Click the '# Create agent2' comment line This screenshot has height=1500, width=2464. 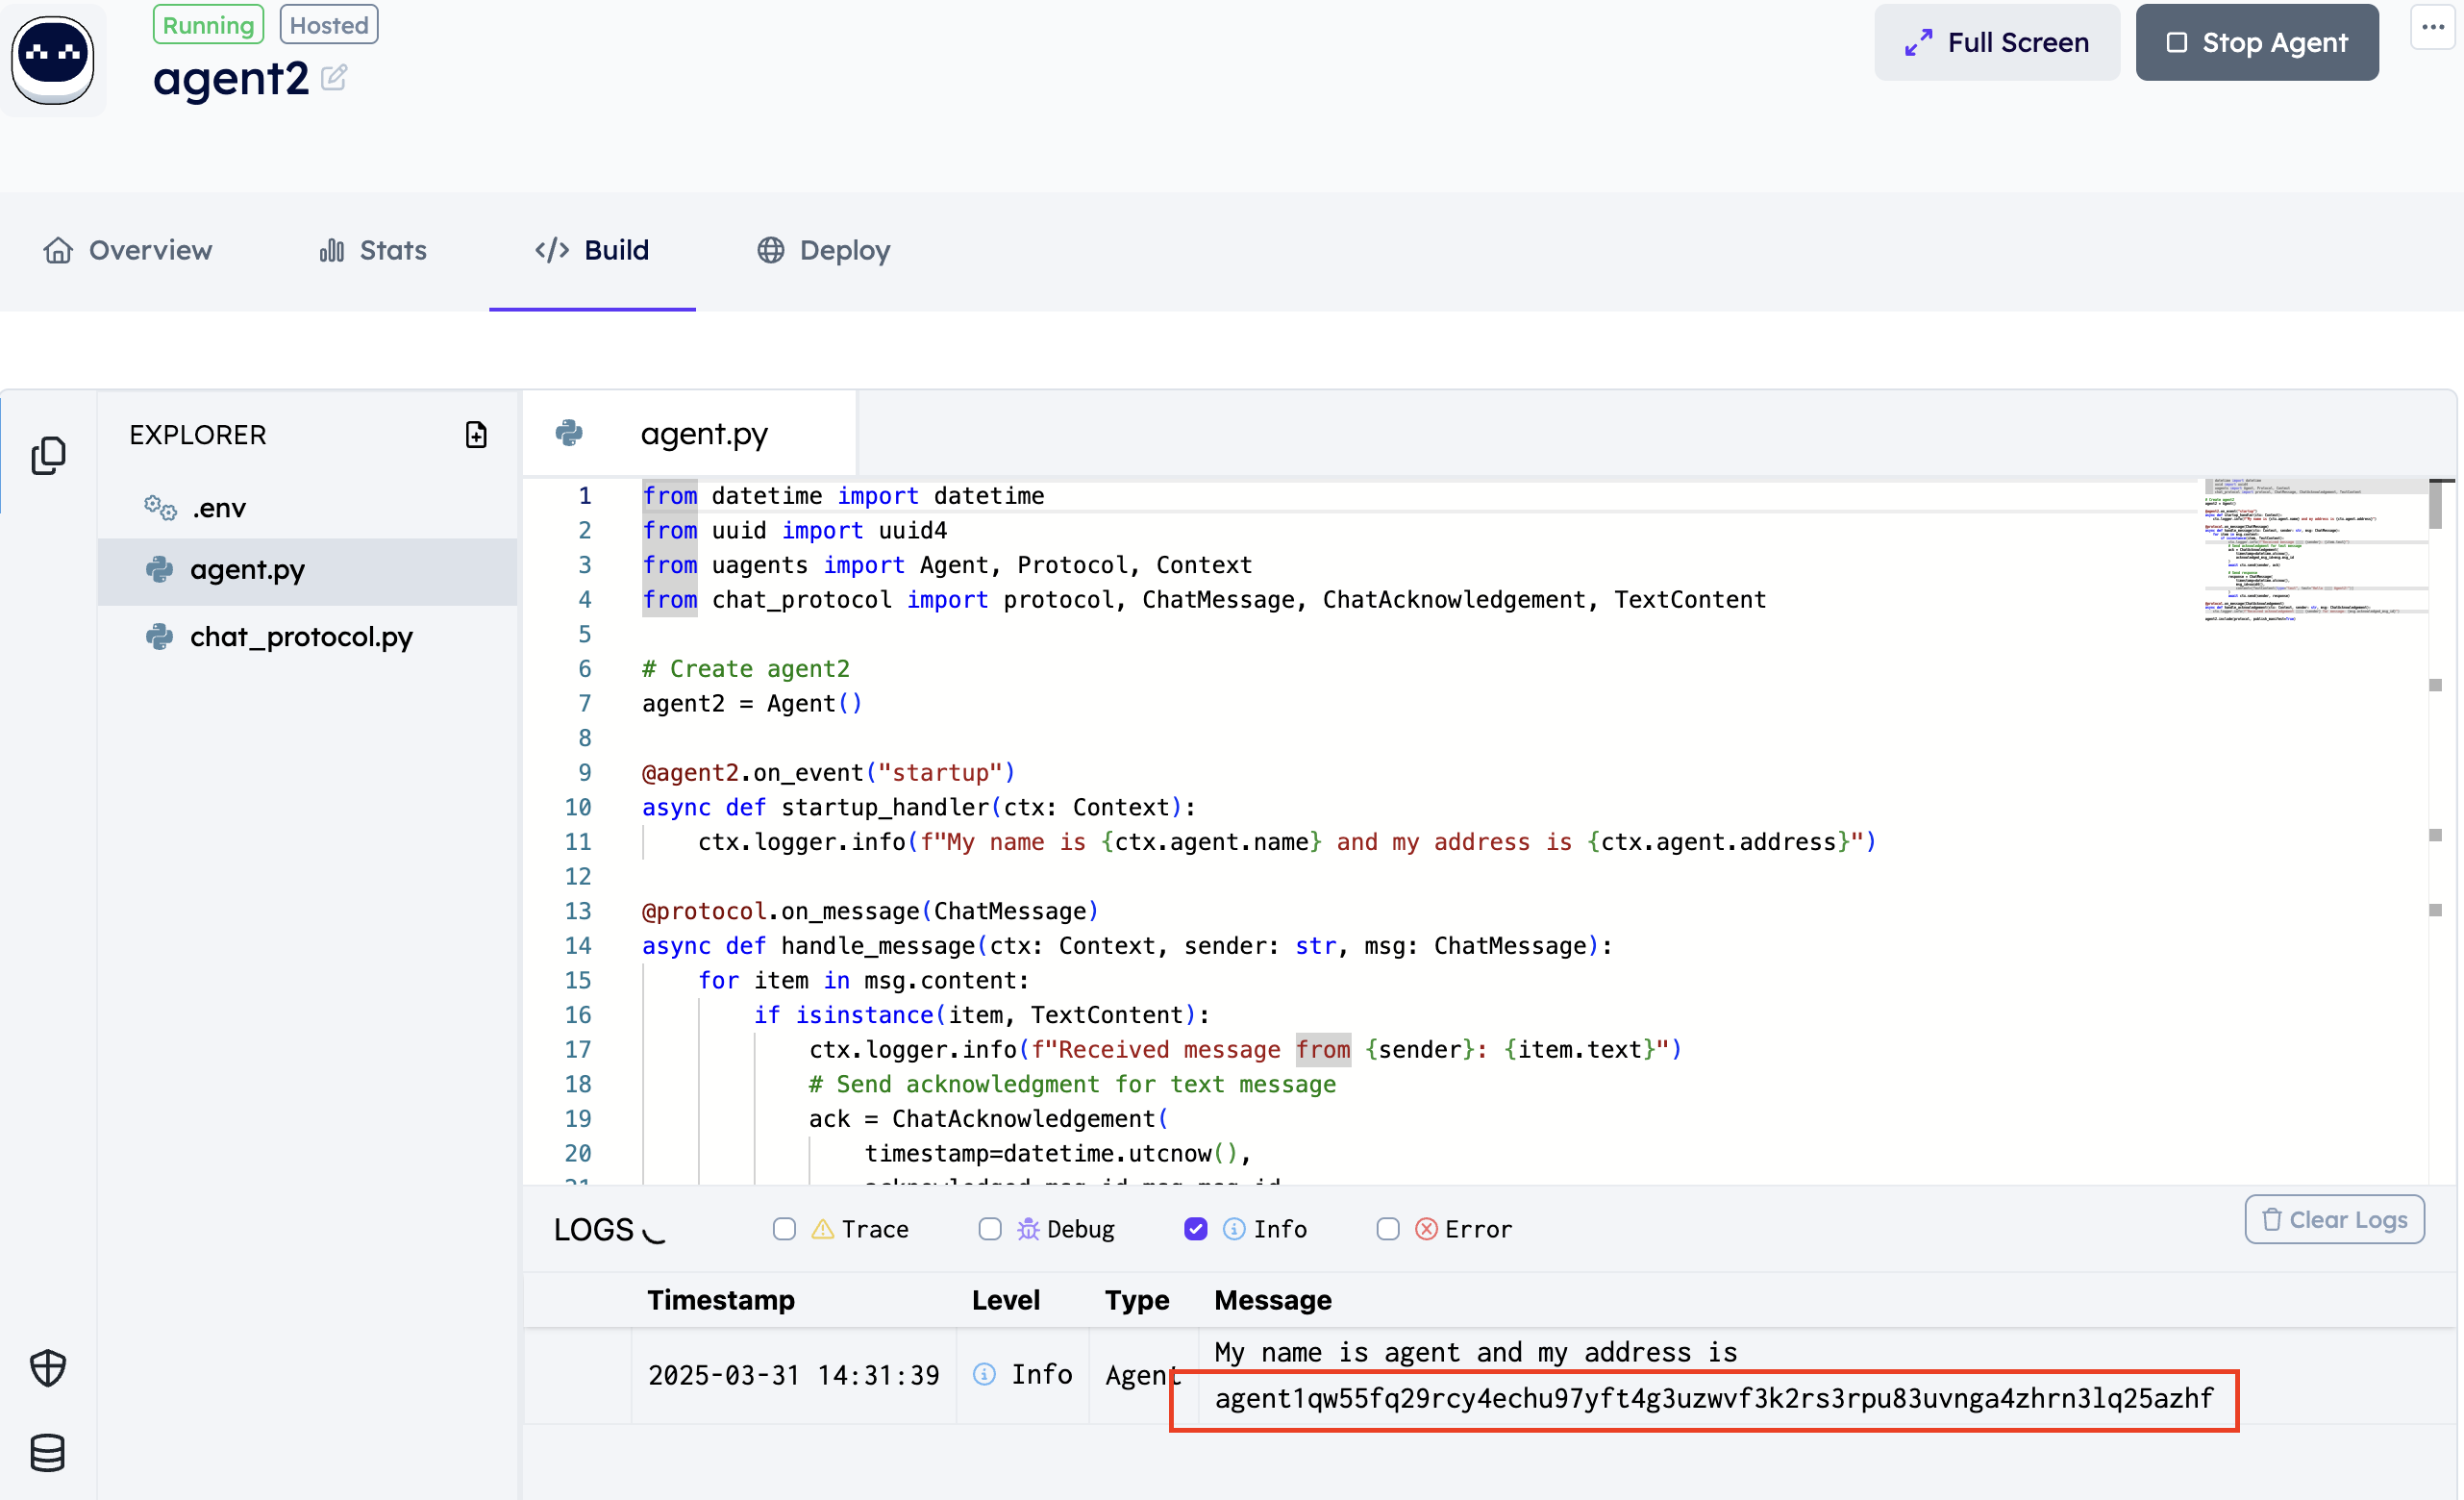[745, 669]
